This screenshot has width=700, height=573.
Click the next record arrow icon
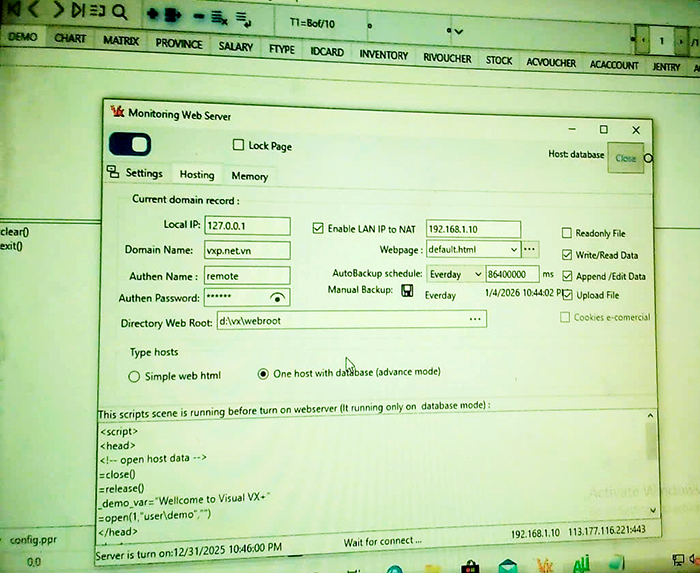(x=58, y=11)
